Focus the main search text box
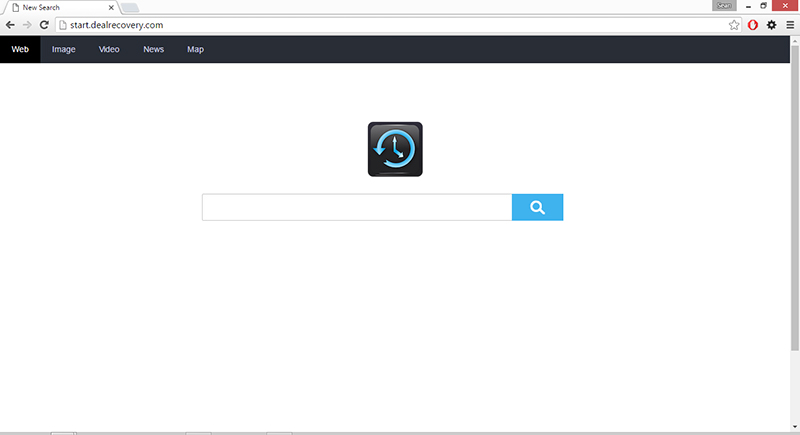Image resolution: width=800 pixels, height=435 pixels. pos(357,207)
